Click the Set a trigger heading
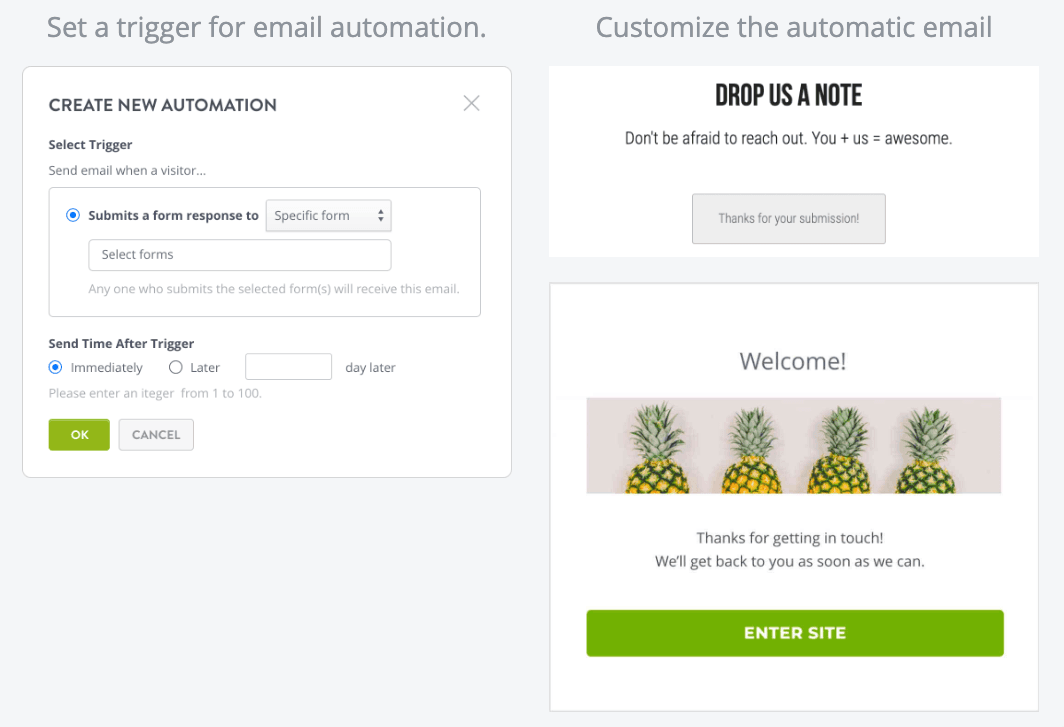The image size is (1064, 727). 266,27
